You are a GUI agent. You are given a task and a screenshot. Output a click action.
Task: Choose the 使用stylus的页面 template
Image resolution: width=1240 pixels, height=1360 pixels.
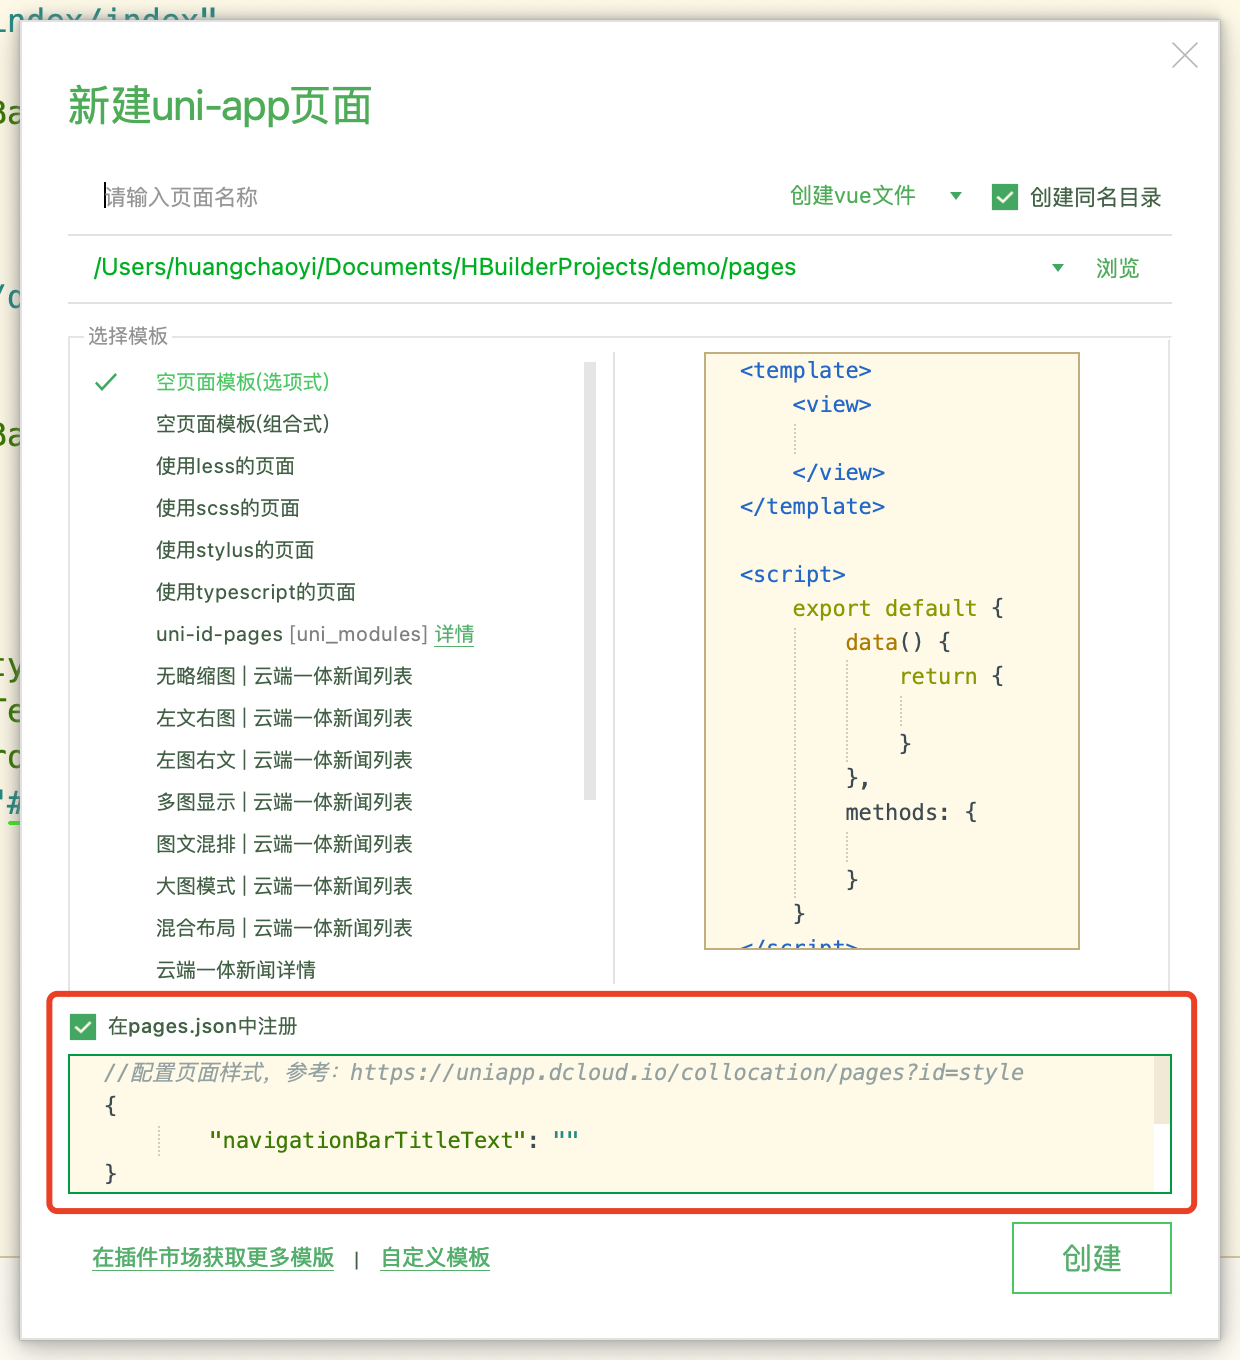235,550
